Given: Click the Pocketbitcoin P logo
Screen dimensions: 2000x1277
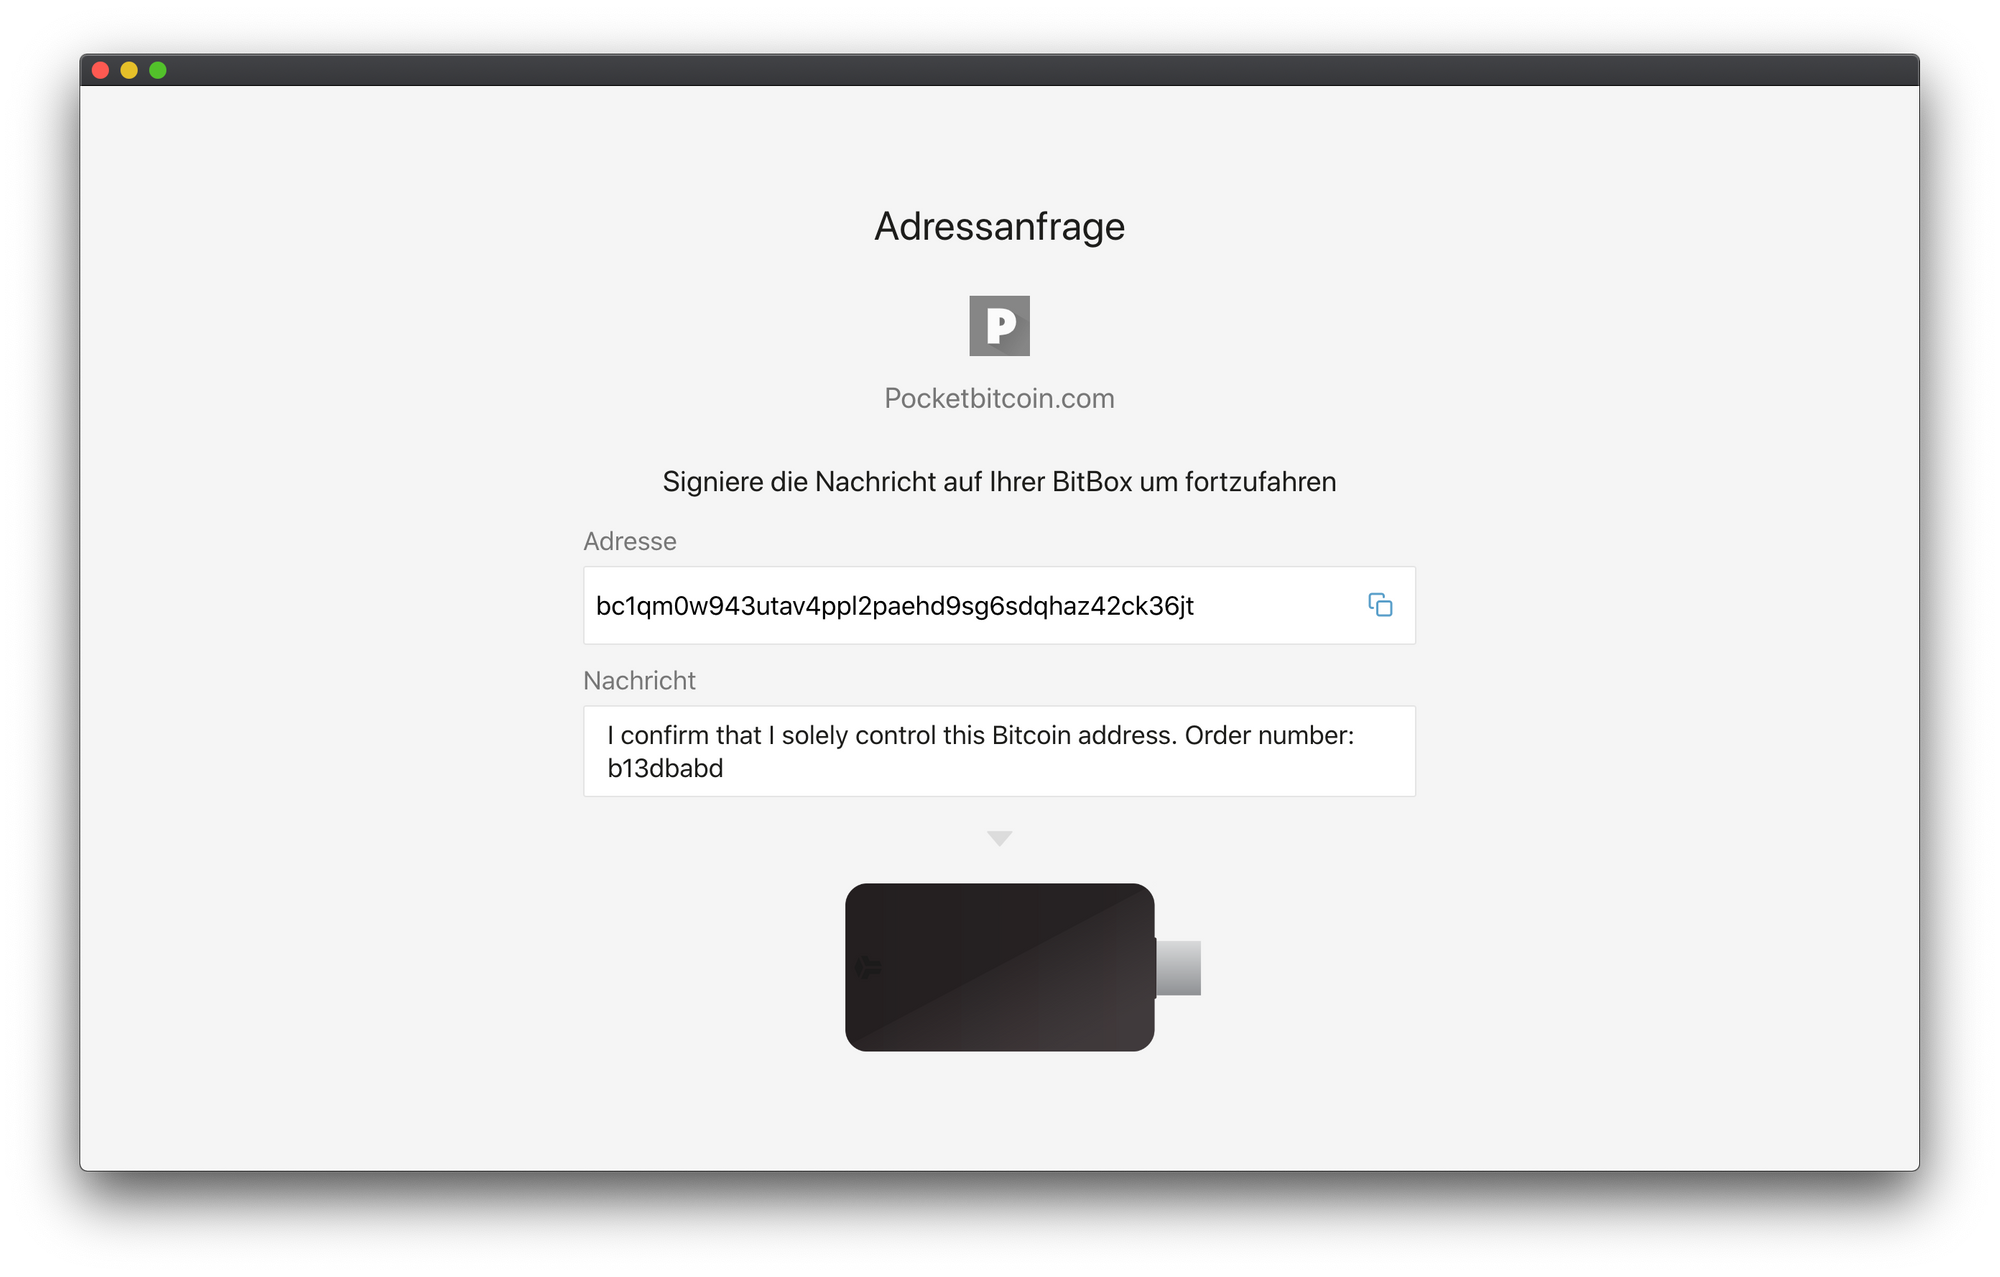Looking at the screenshot, I should point(999,325).
